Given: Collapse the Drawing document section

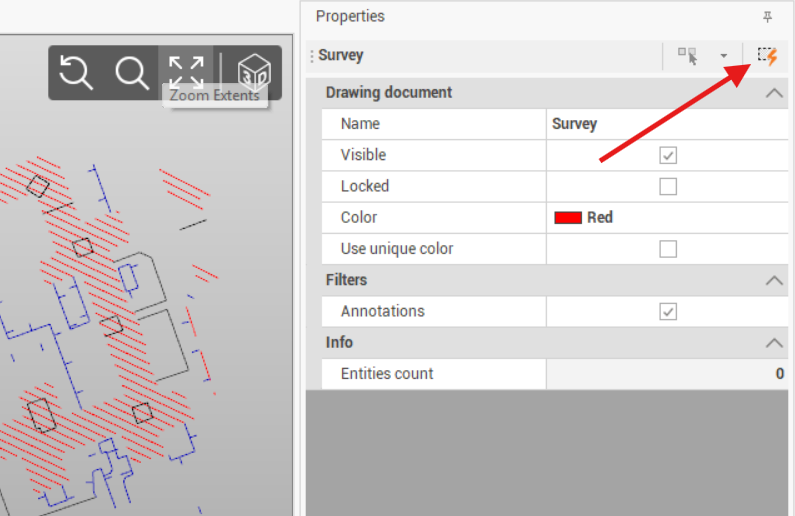Looking at the screenshot, I should [x=774, y=93].
